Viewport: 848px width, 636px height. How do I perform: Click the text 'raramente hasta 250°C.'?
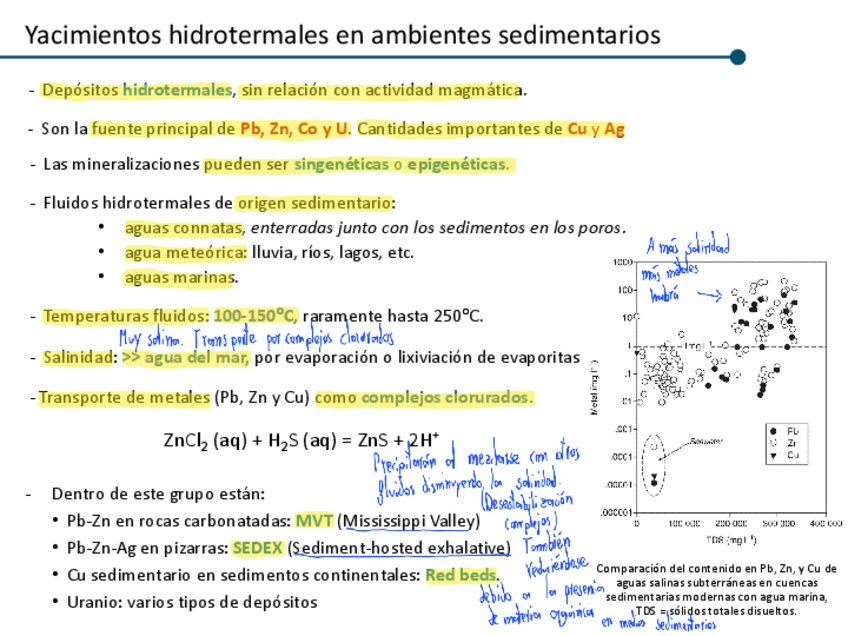pyautogui.click(x=393, y=316)
